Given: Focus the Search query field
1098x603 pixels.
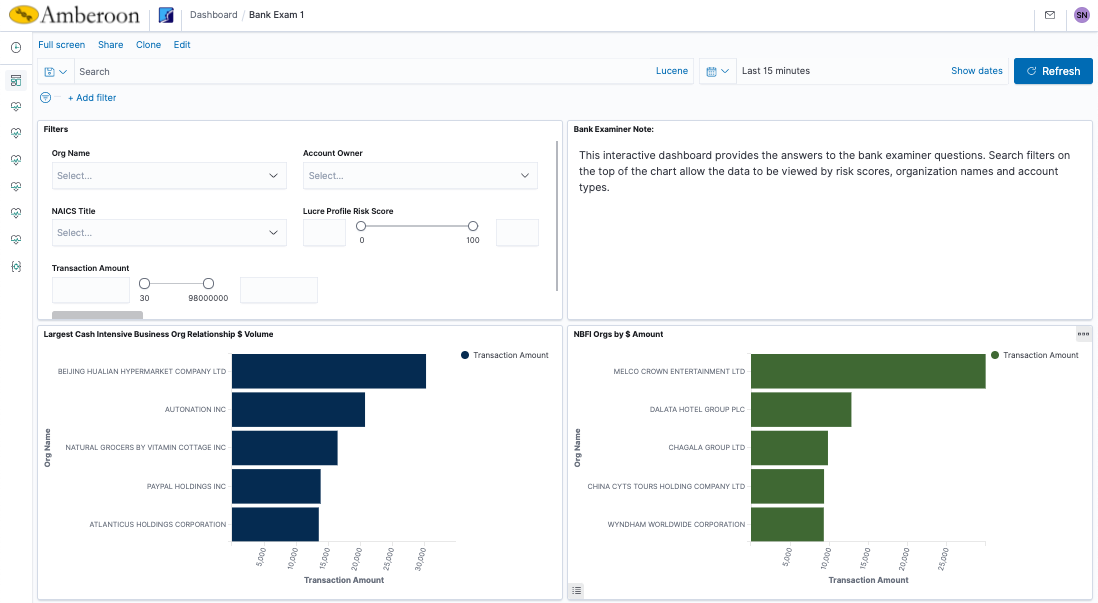Looking at the screenshot, I should click(x=364, y=71).
